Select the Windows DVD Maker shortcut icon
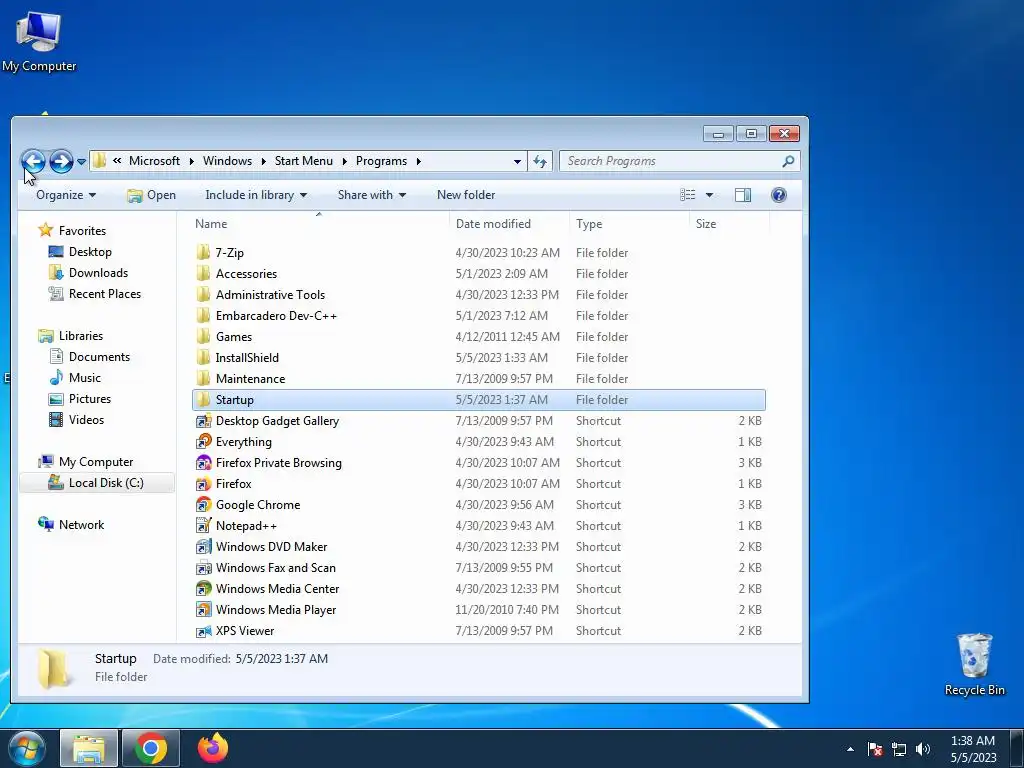1024x768 pixels. tap(204, 547)
